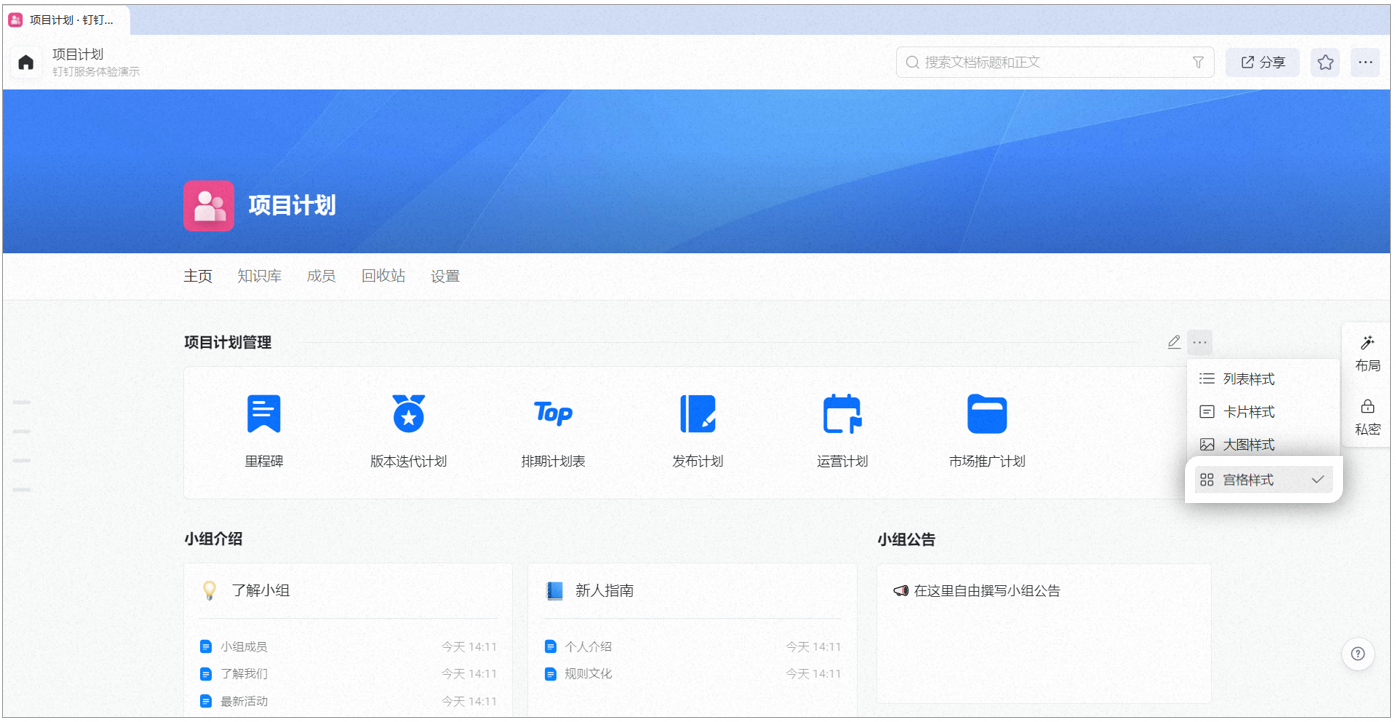Open the 规则文化 document link
The image size is (1396, 722).
pos(588,674)
